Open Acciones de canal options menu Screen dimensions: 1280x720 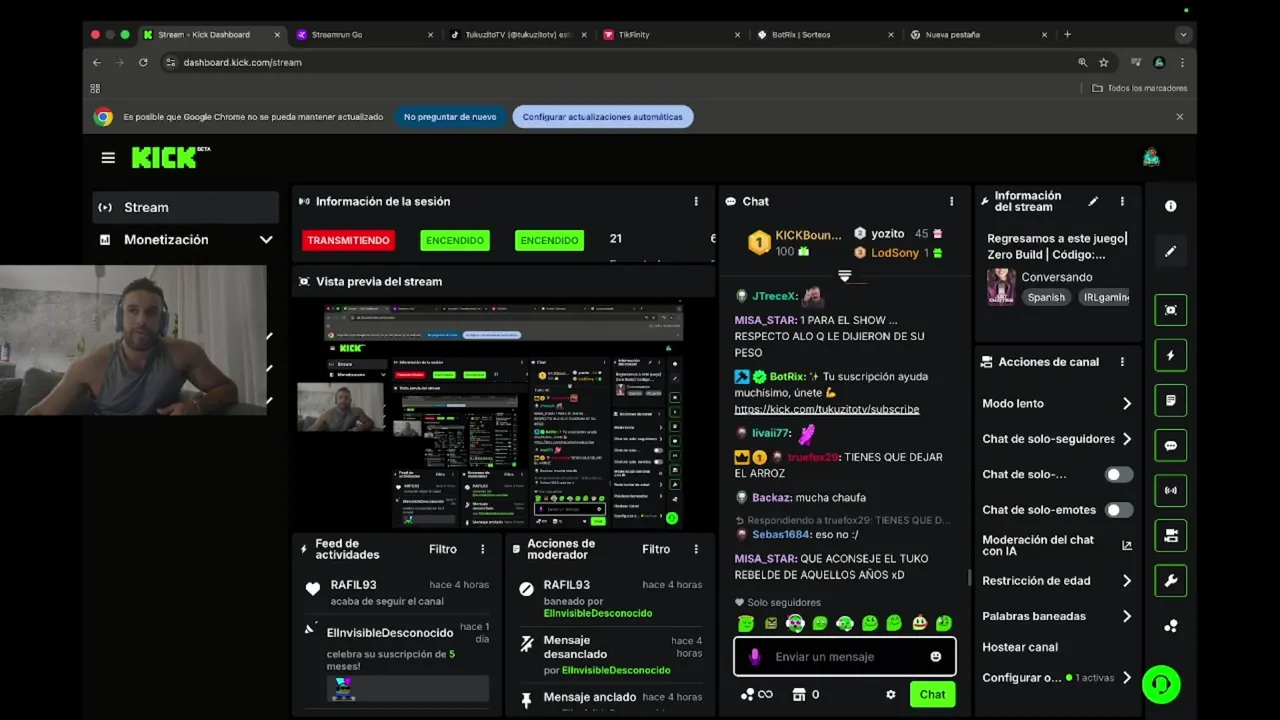coord(1122,362)
